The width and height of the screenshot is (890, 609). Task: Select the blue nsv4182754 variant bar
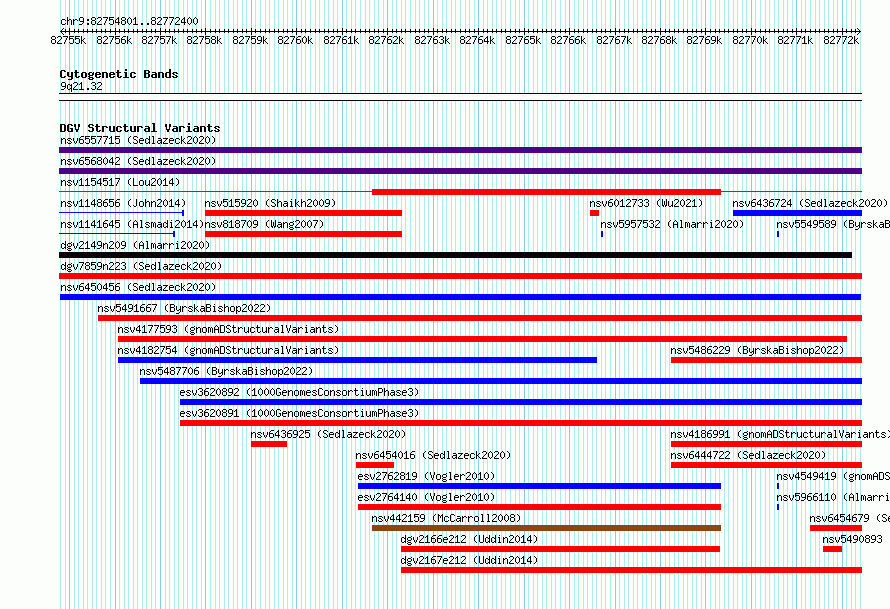tap(357, 360)
